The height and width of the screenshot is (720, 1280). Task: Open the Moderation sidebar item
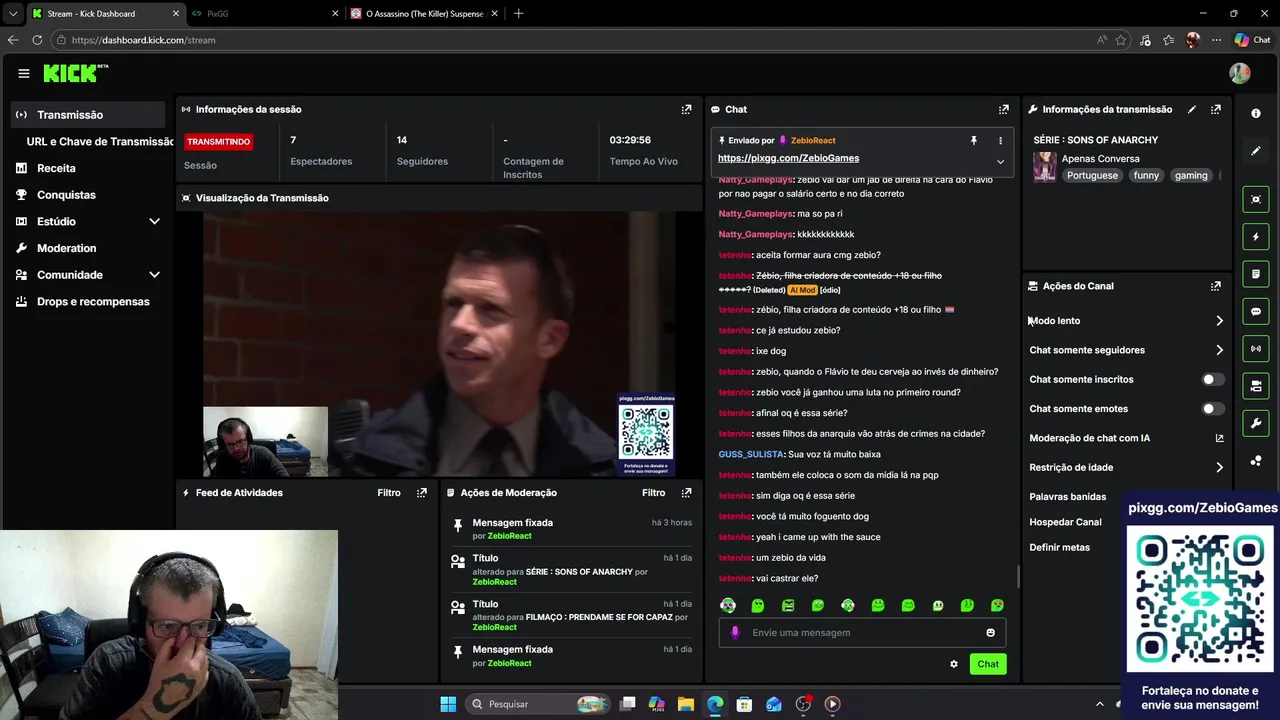(x=67, y=248)
